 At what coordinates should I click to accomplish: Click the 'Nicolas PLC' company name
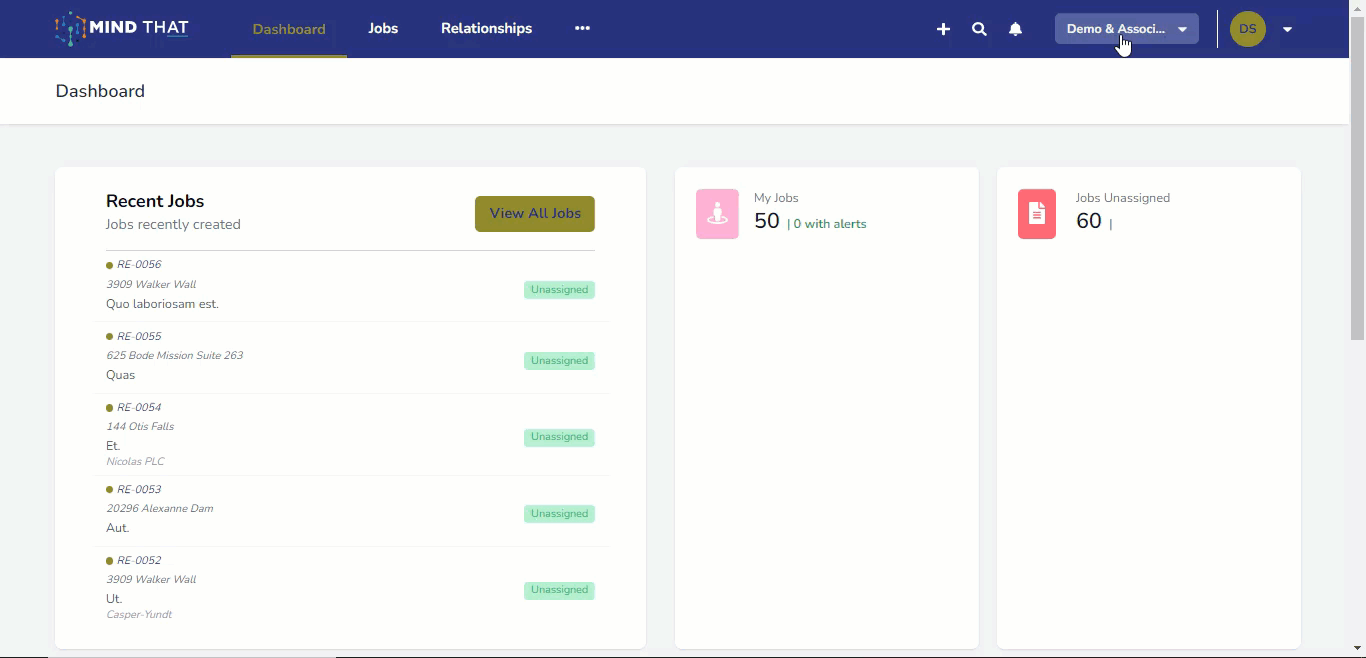click(x=135, y=462)
